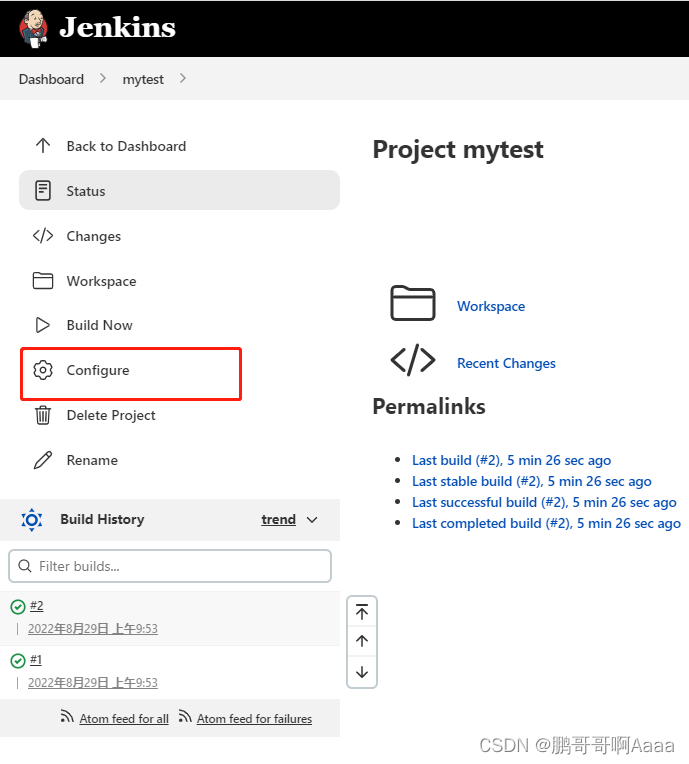This screenshot has height=764, width=689.
Task: Click the green success icon for build #2
Action: pos(18,607)
